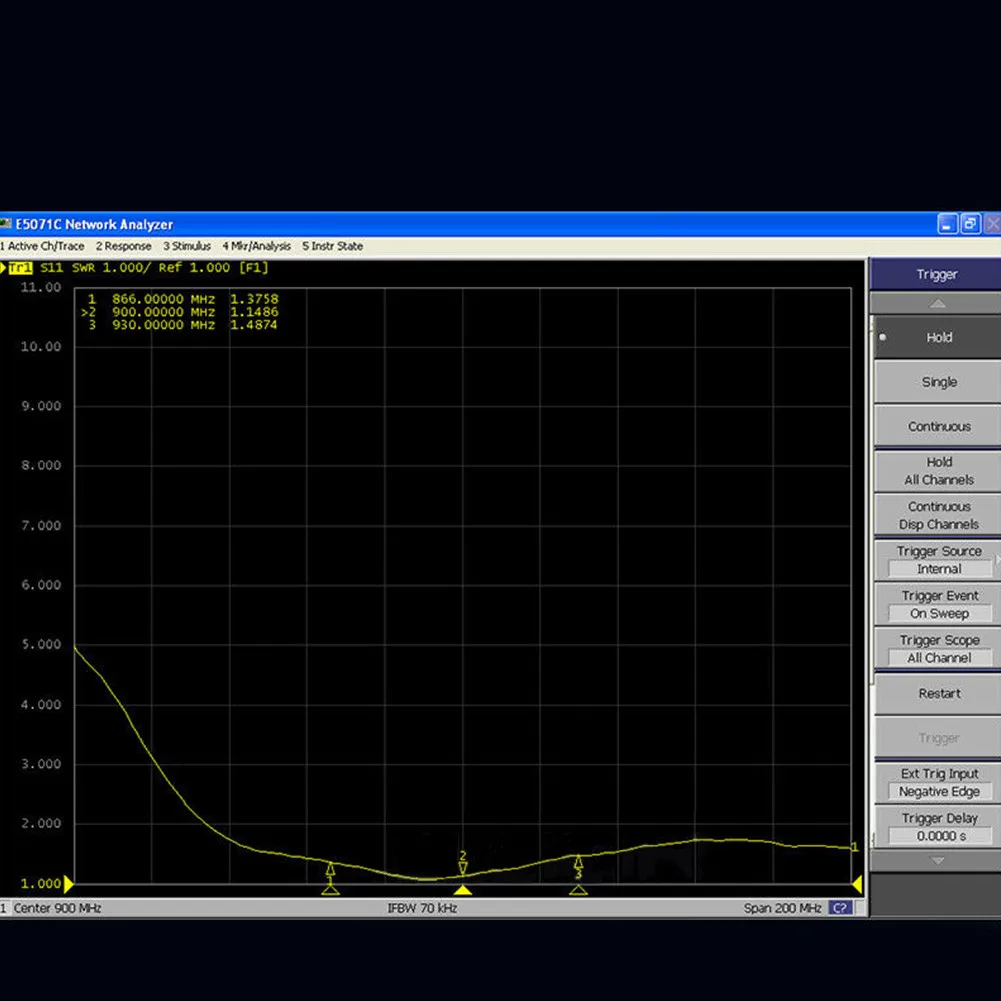Viewport: 1001px width, 1001px height.
Task: Edit the Trigger Delay value field
Action: coord(938,836)
